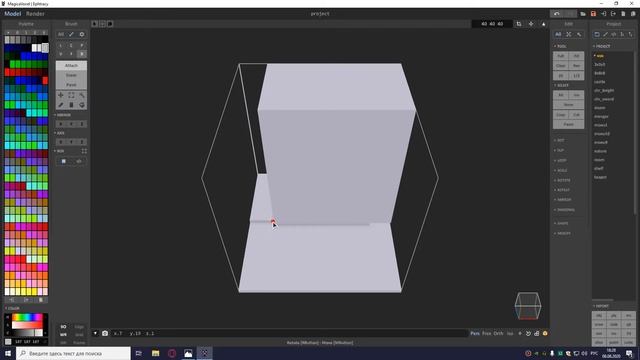The image size is (640, 360).
Task: Click the scissors-like icon in Edit panel
Action: pos(569,34)
